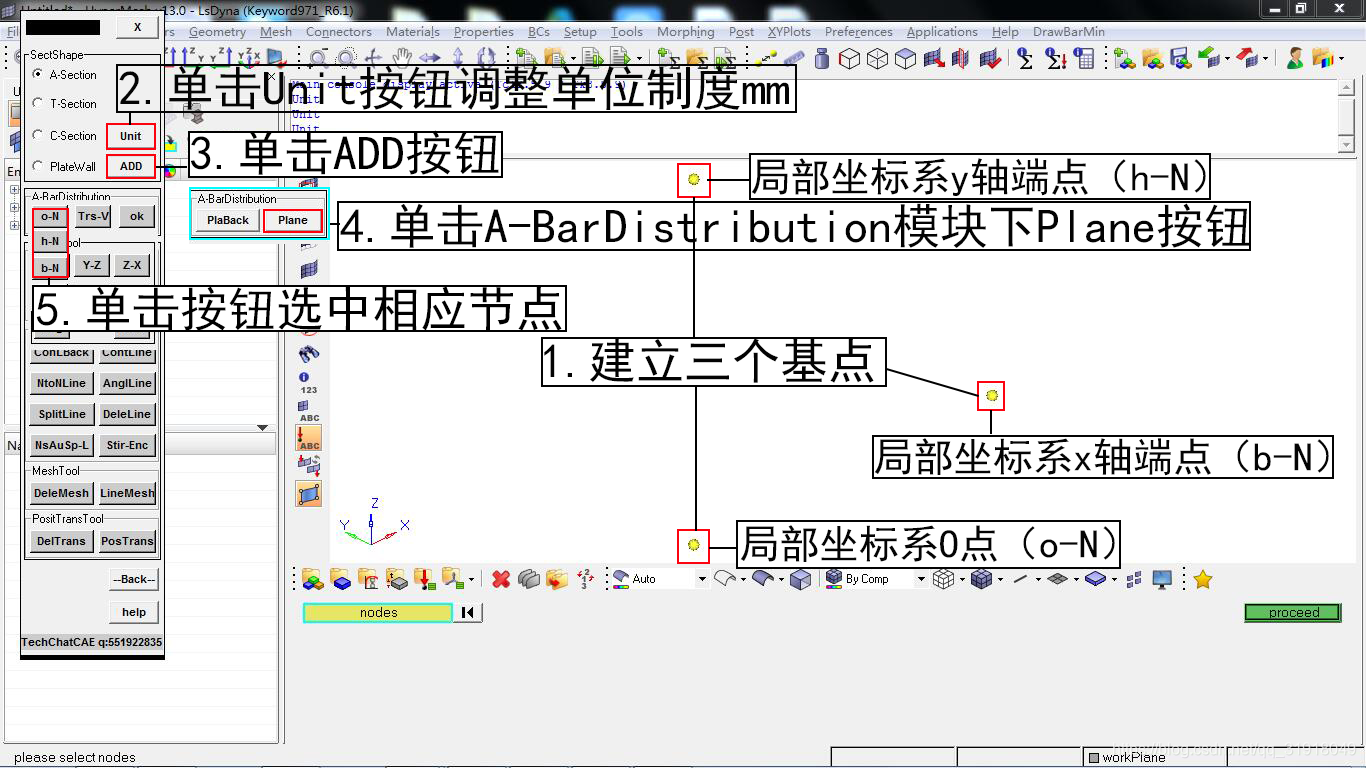This screenshot has width=1366, height=768.
Task: Click the binoculars find icon in side toolbar
Action: coord(309,353)
